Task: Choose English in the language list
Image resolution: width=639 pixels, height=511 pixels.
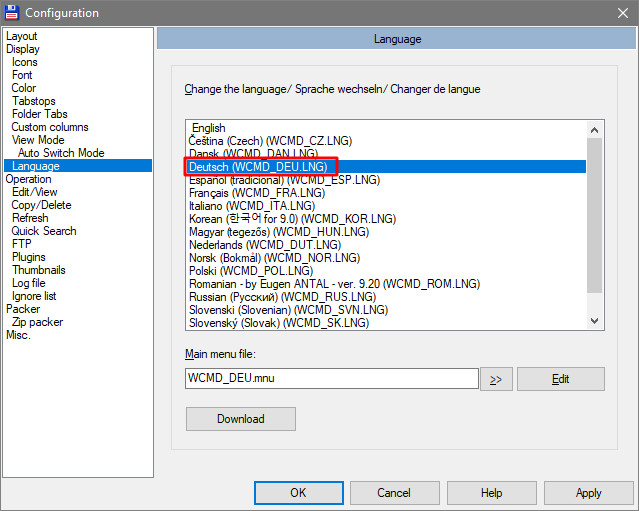Action: coord(386,128)
